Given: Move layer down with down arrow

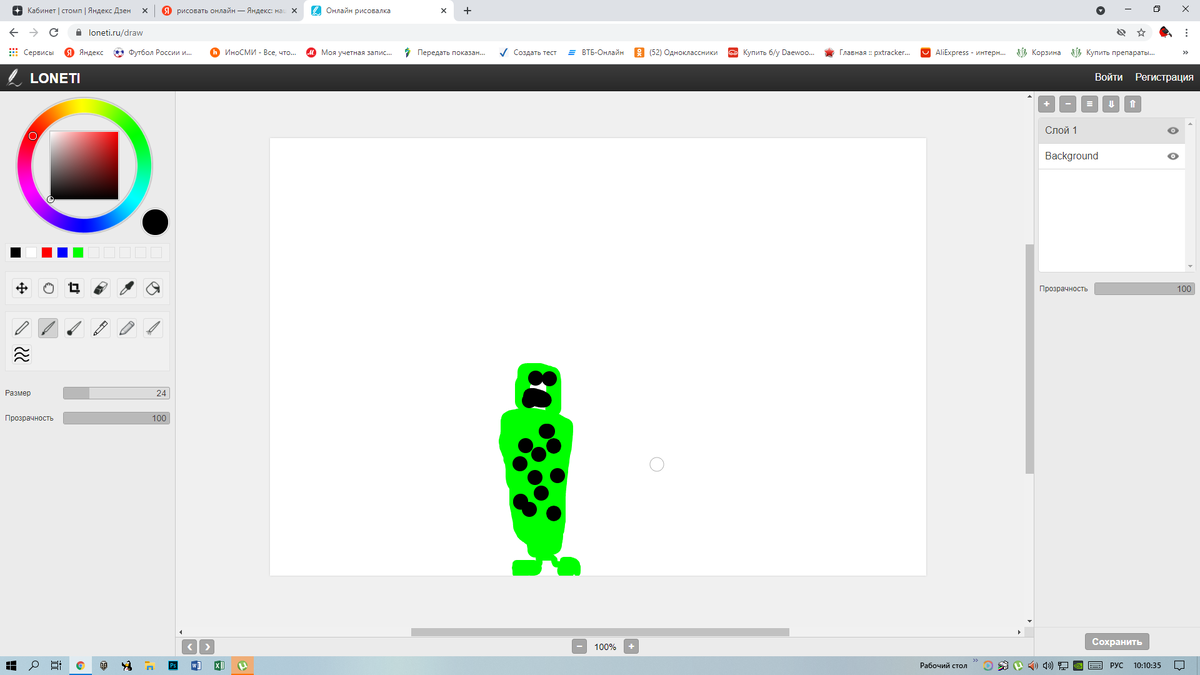Looking at the screenshot, I should 1111,104.
